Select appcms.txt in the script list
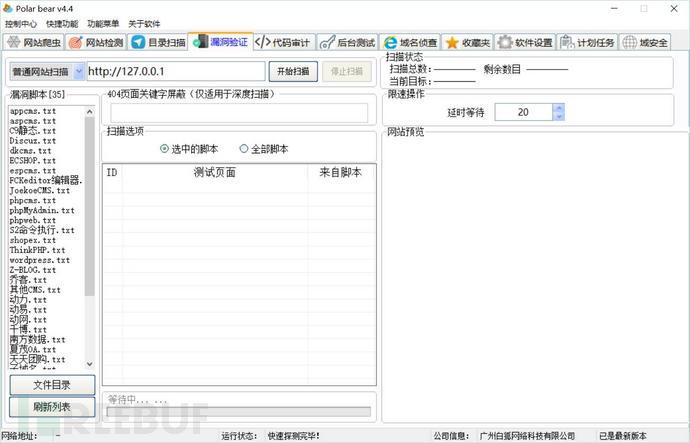Image resolution: width=690 pixels, height=443 pixels. pos(33,111)
